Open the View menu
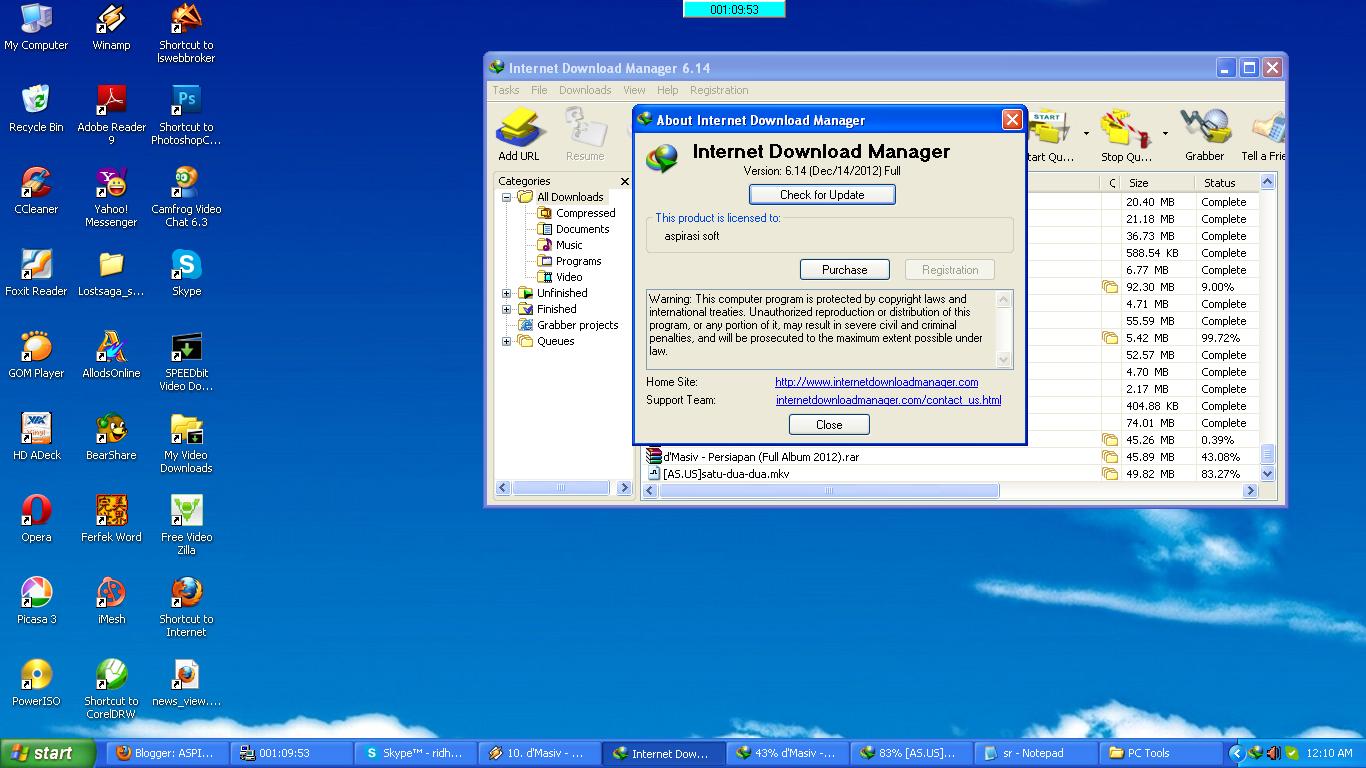The width and height of the screenshot is (1366, 768). 634,90
